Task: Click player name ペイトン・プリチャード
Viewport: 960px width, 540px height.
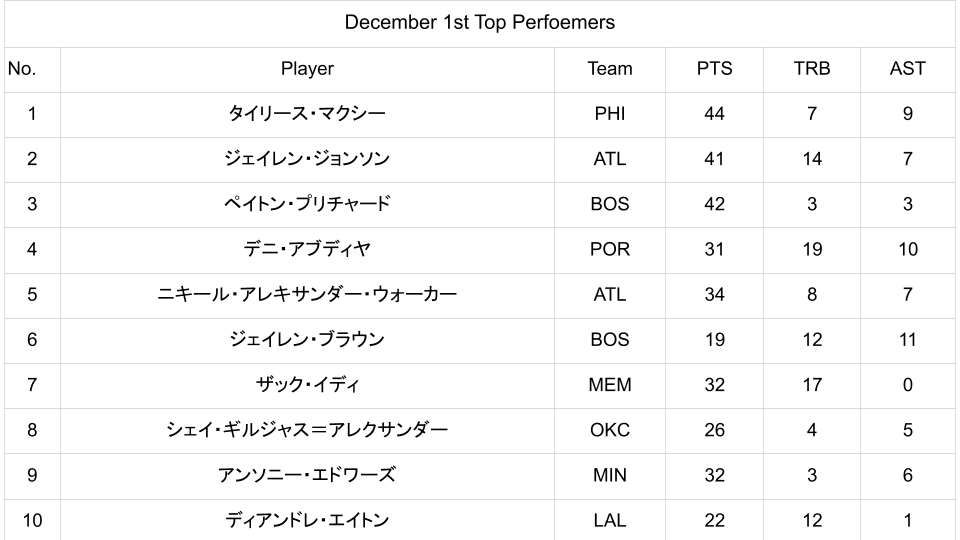Action: coord(307,204)
